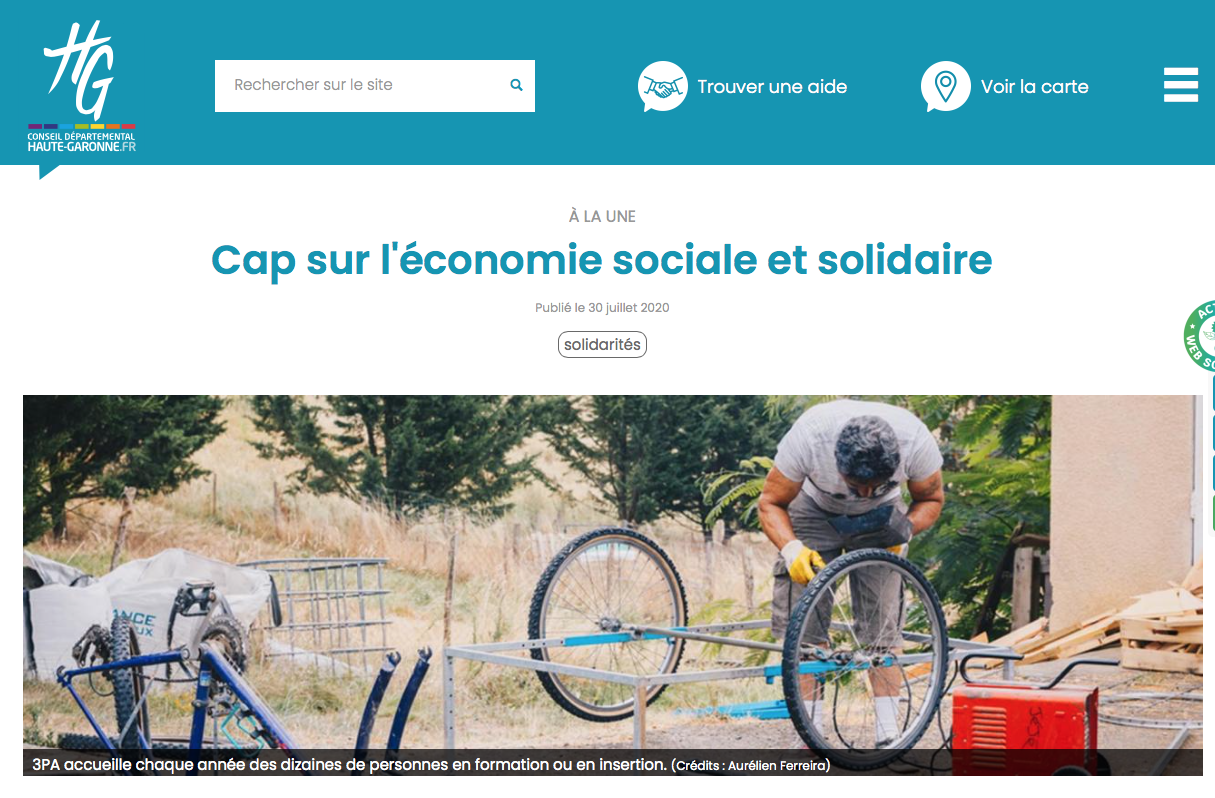Click the 'À LA UNE' category label
The image size is (1215, 798).
[x=602, y=216]
